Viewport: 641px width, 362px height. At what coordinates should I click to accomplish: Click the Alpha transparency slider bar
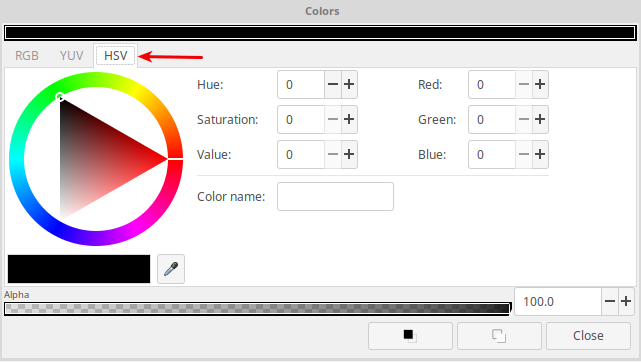pos(258,308)
